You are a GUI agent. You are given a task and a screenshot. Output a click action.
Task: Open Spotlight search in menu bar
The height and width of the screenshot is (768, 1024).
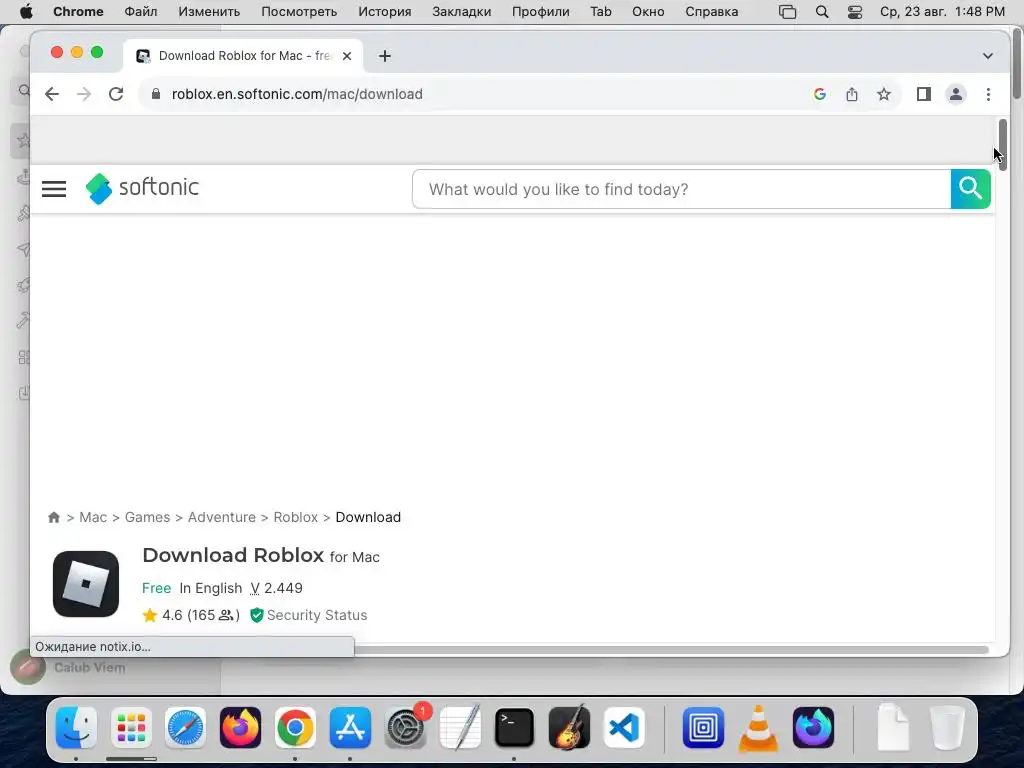[822, 12]
